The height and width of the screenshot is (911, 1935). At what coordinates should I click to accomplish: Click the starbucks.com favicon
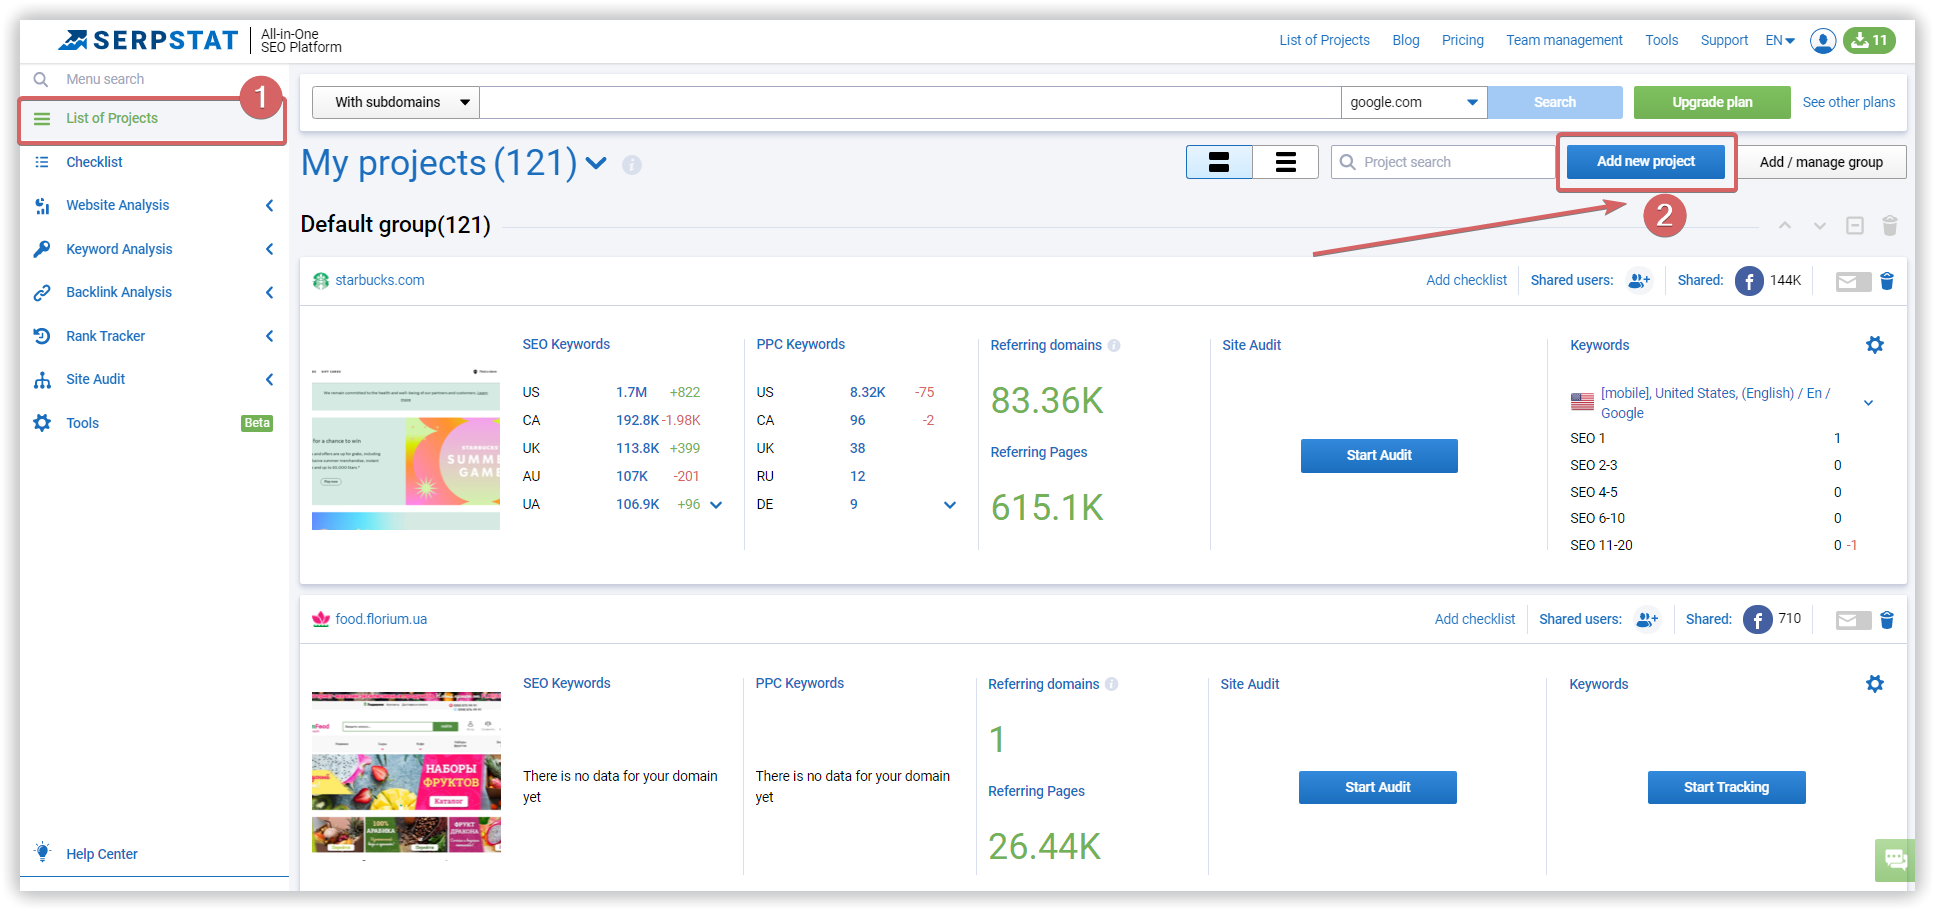coord(321,281)
